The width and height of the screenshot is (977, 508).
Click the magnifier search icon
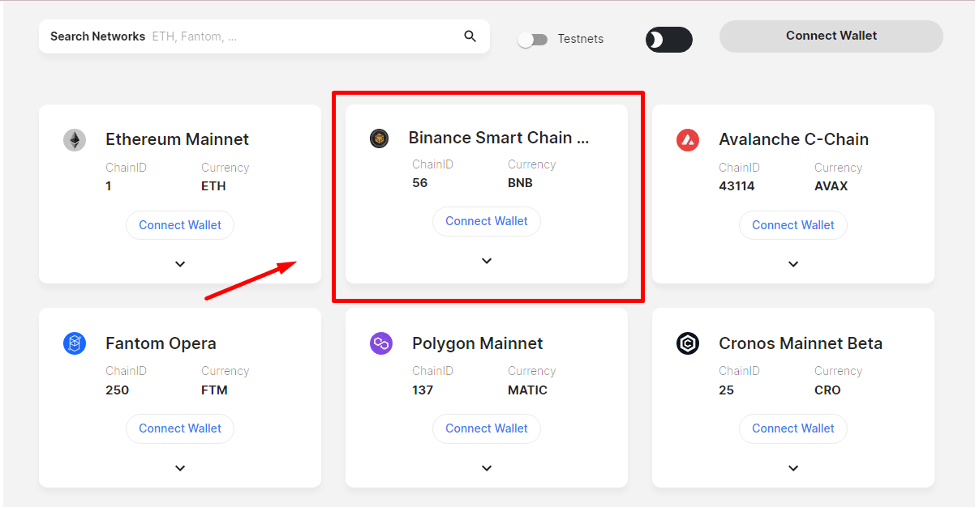click(470, 36)
